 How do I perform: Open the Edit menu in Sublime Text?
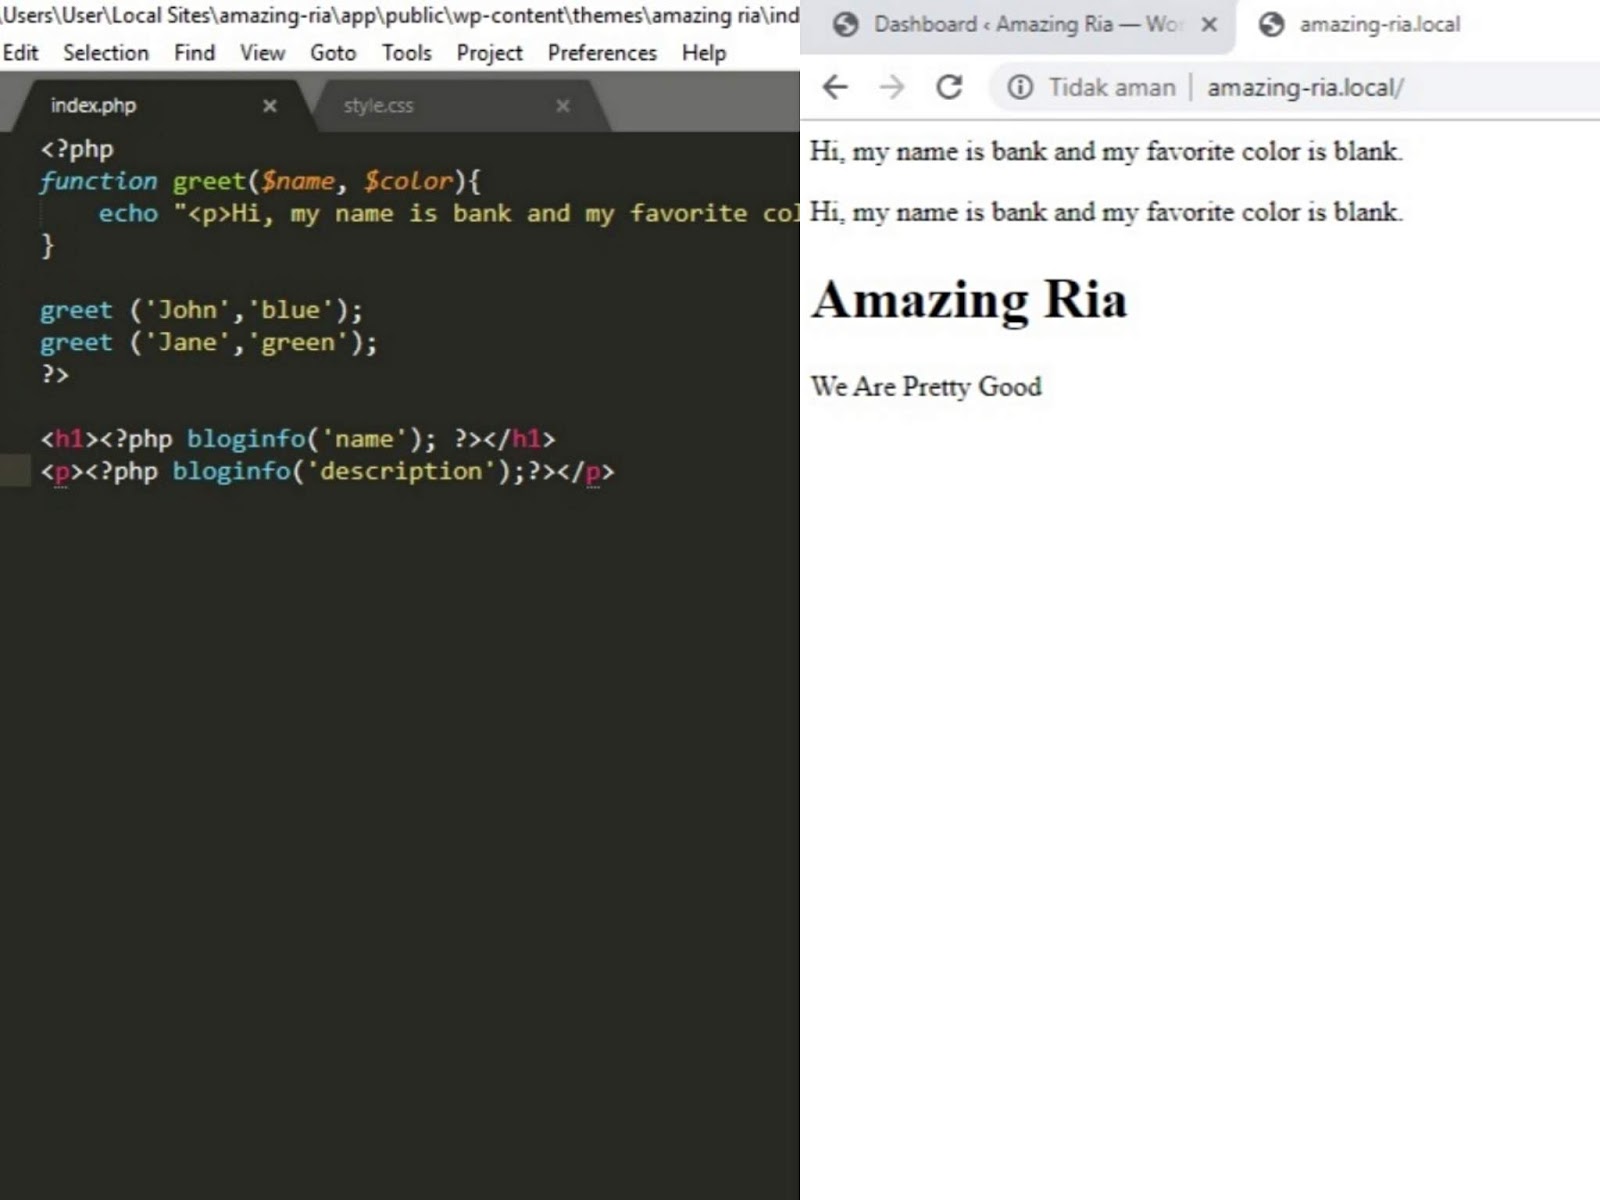pos(20,53)
